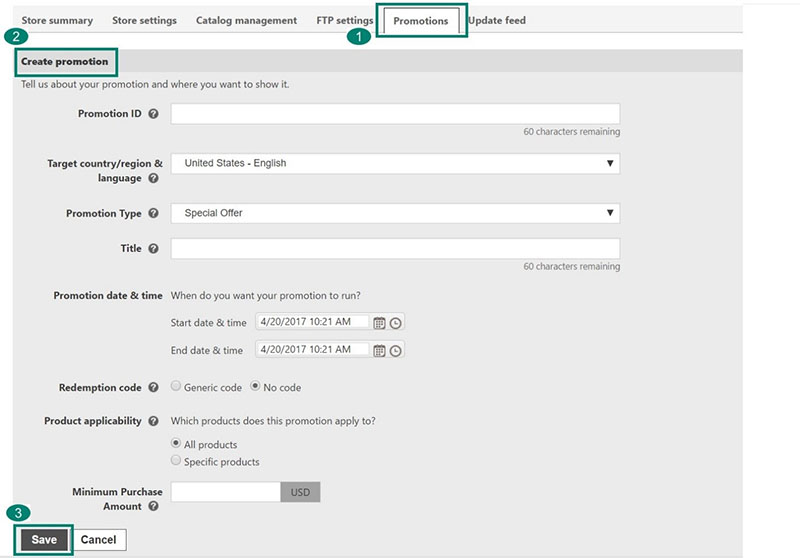
Task: Open help for Promotion ID field
Action: click(x=153, y=114)
